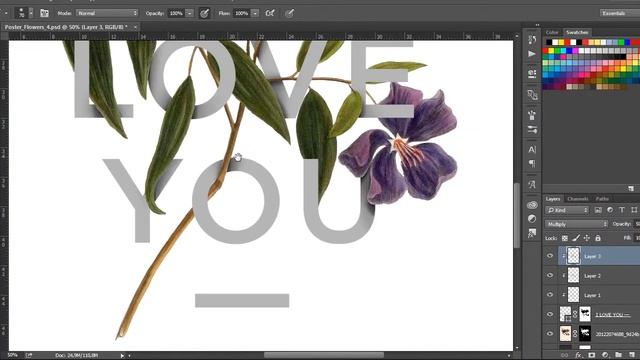Open brush preset picker dropdown
The image size is (640, 360).
point(31,13)
